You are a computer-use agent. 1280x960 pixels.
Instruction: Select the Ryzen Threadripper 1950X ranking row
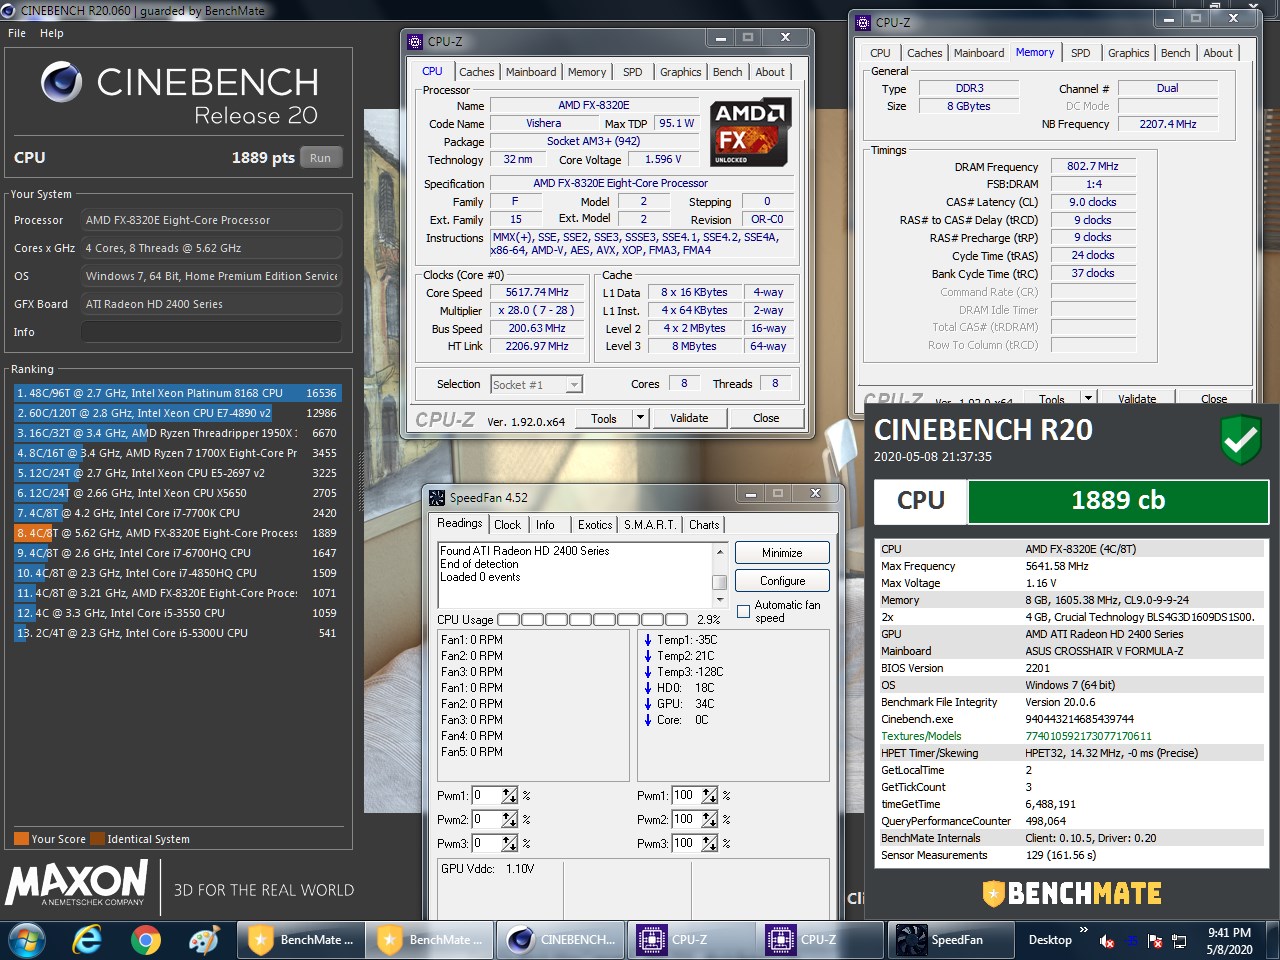click(x=177, y=433)
